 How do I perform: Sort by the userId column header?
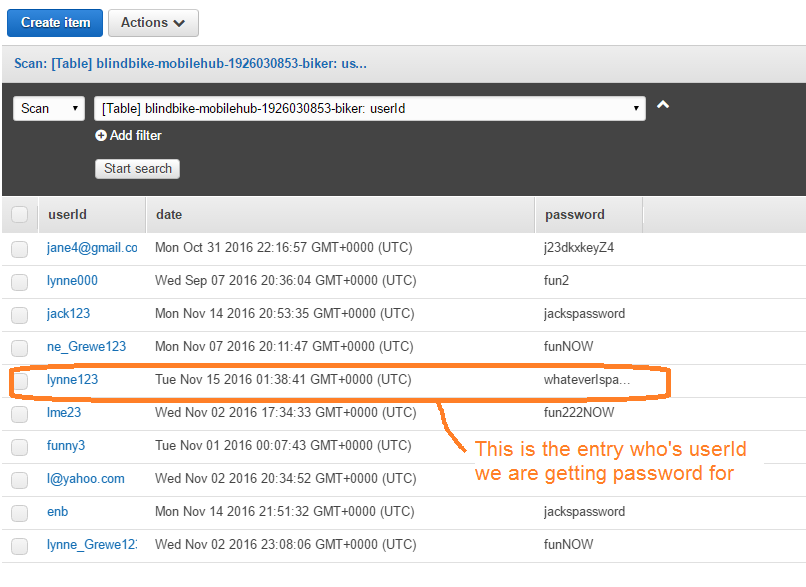[68, 215]
